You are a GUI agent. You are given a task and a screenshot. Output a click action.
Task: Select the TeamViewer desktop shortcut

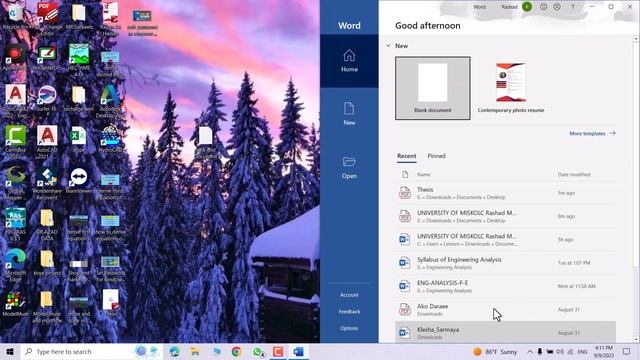(x=78, y=180)
